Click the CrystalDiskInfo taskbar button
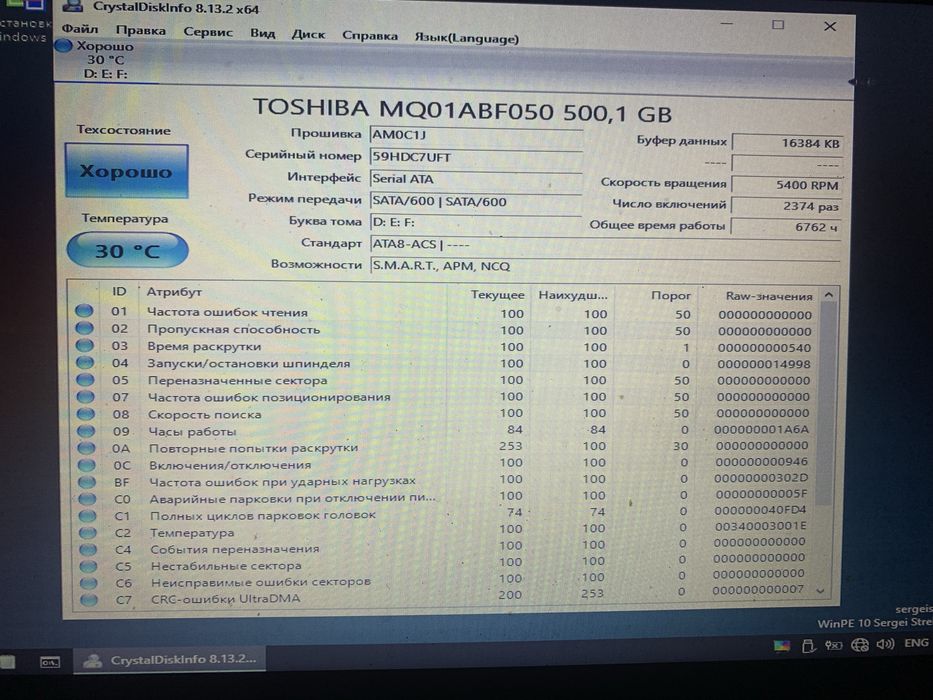 pos(168,660)
